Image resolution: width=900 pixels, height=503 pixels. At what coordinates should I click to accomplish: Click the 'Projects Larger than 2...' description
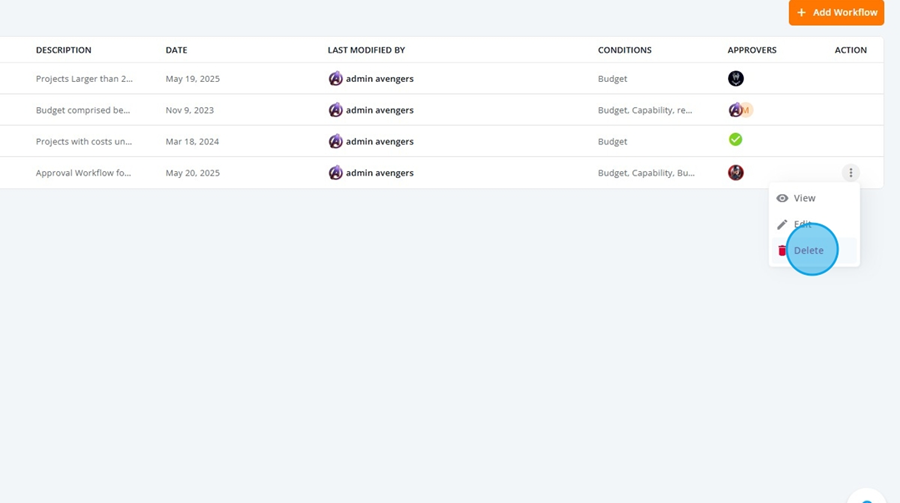pos(84,79)
